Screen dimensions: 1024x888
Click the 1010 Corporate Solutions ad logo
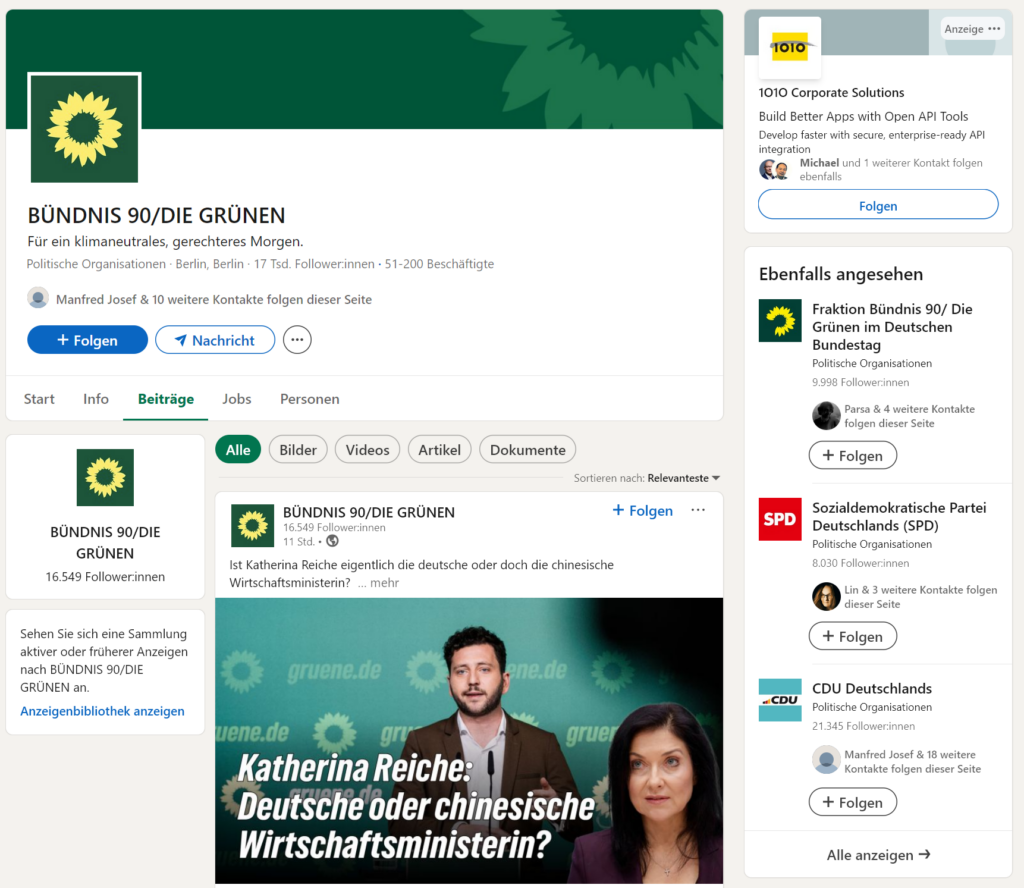(x=789, y=47)
